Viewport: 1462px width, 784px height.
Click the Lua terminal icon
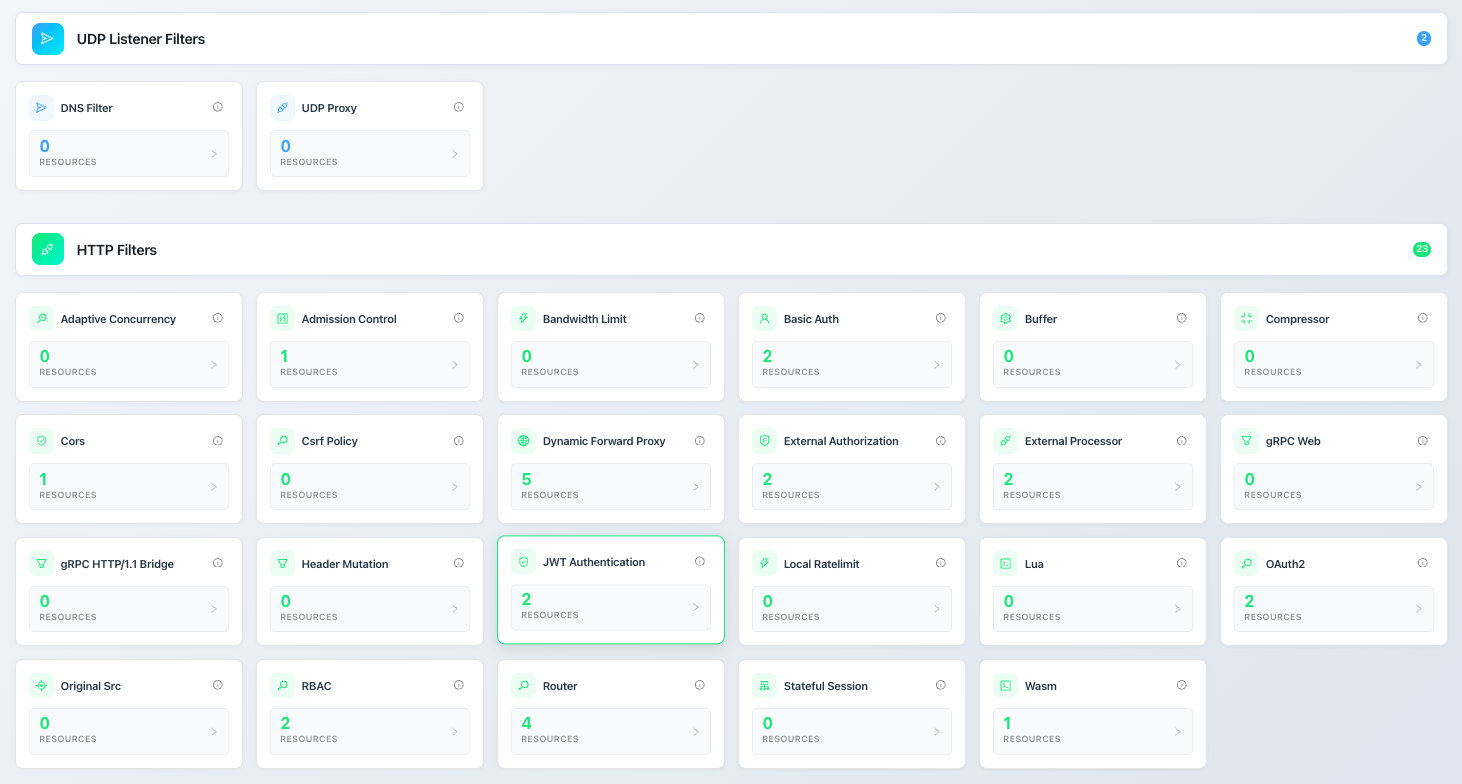tap(1005, 564)
